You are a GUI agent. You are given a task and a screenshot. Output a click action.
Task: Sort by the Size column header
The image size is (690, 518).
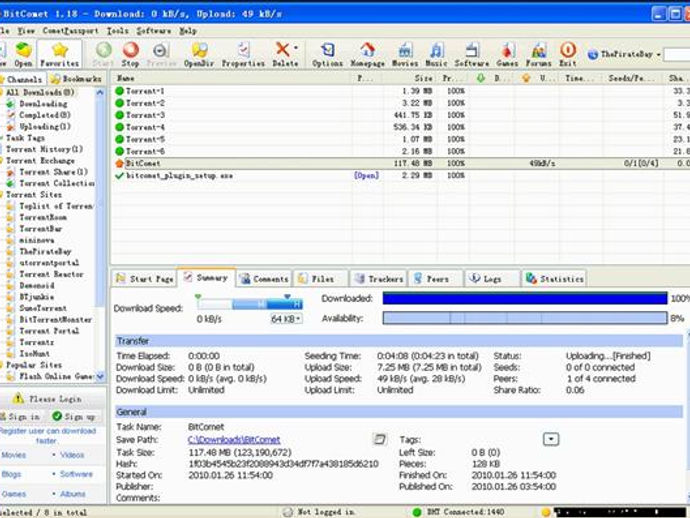point(411,78)
